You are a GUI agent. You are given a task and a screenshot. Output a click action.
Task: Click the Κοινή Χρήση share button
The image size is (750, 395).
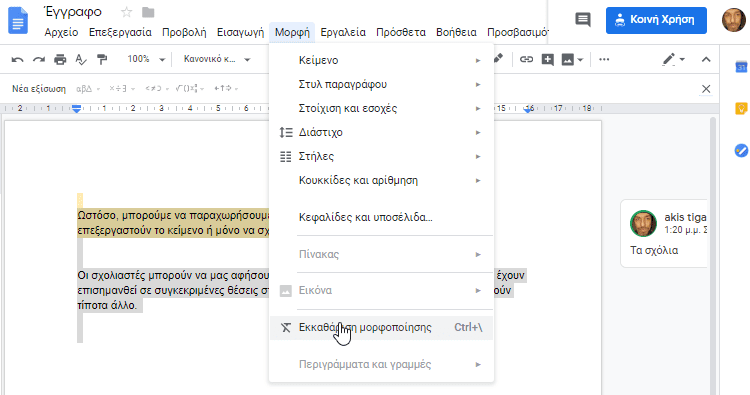[656, 20]
